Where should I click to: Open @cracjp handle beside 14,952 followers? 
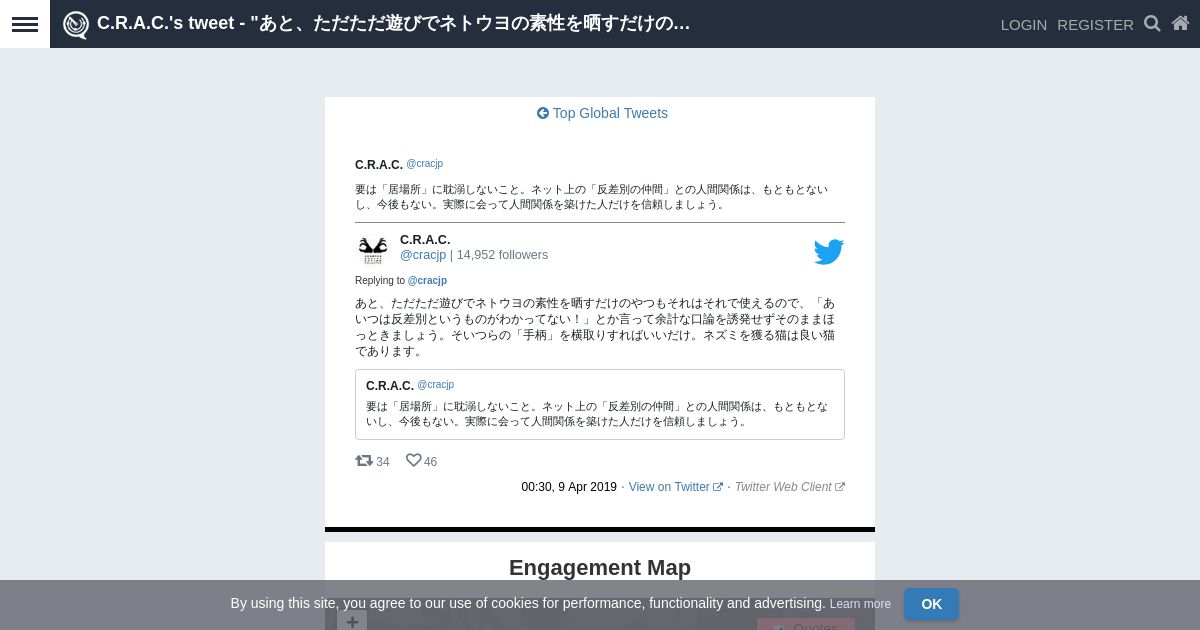point(423,255)
